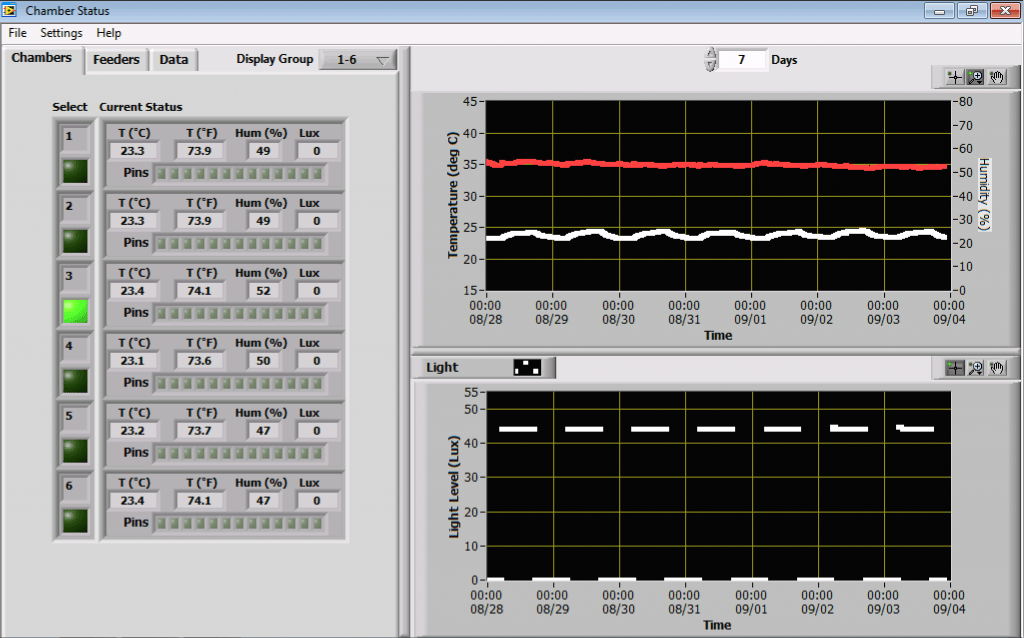Toggle the chamber 1 select LED button

coord(75,172)
